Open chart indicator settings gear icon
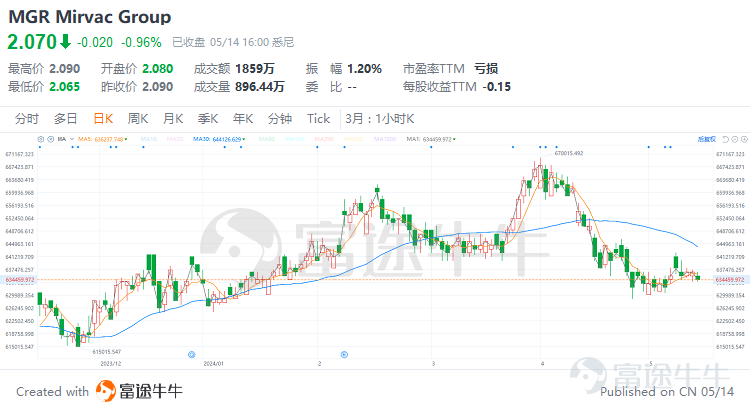The height and width of the screenshot is (412, 750). pos(41,139)
